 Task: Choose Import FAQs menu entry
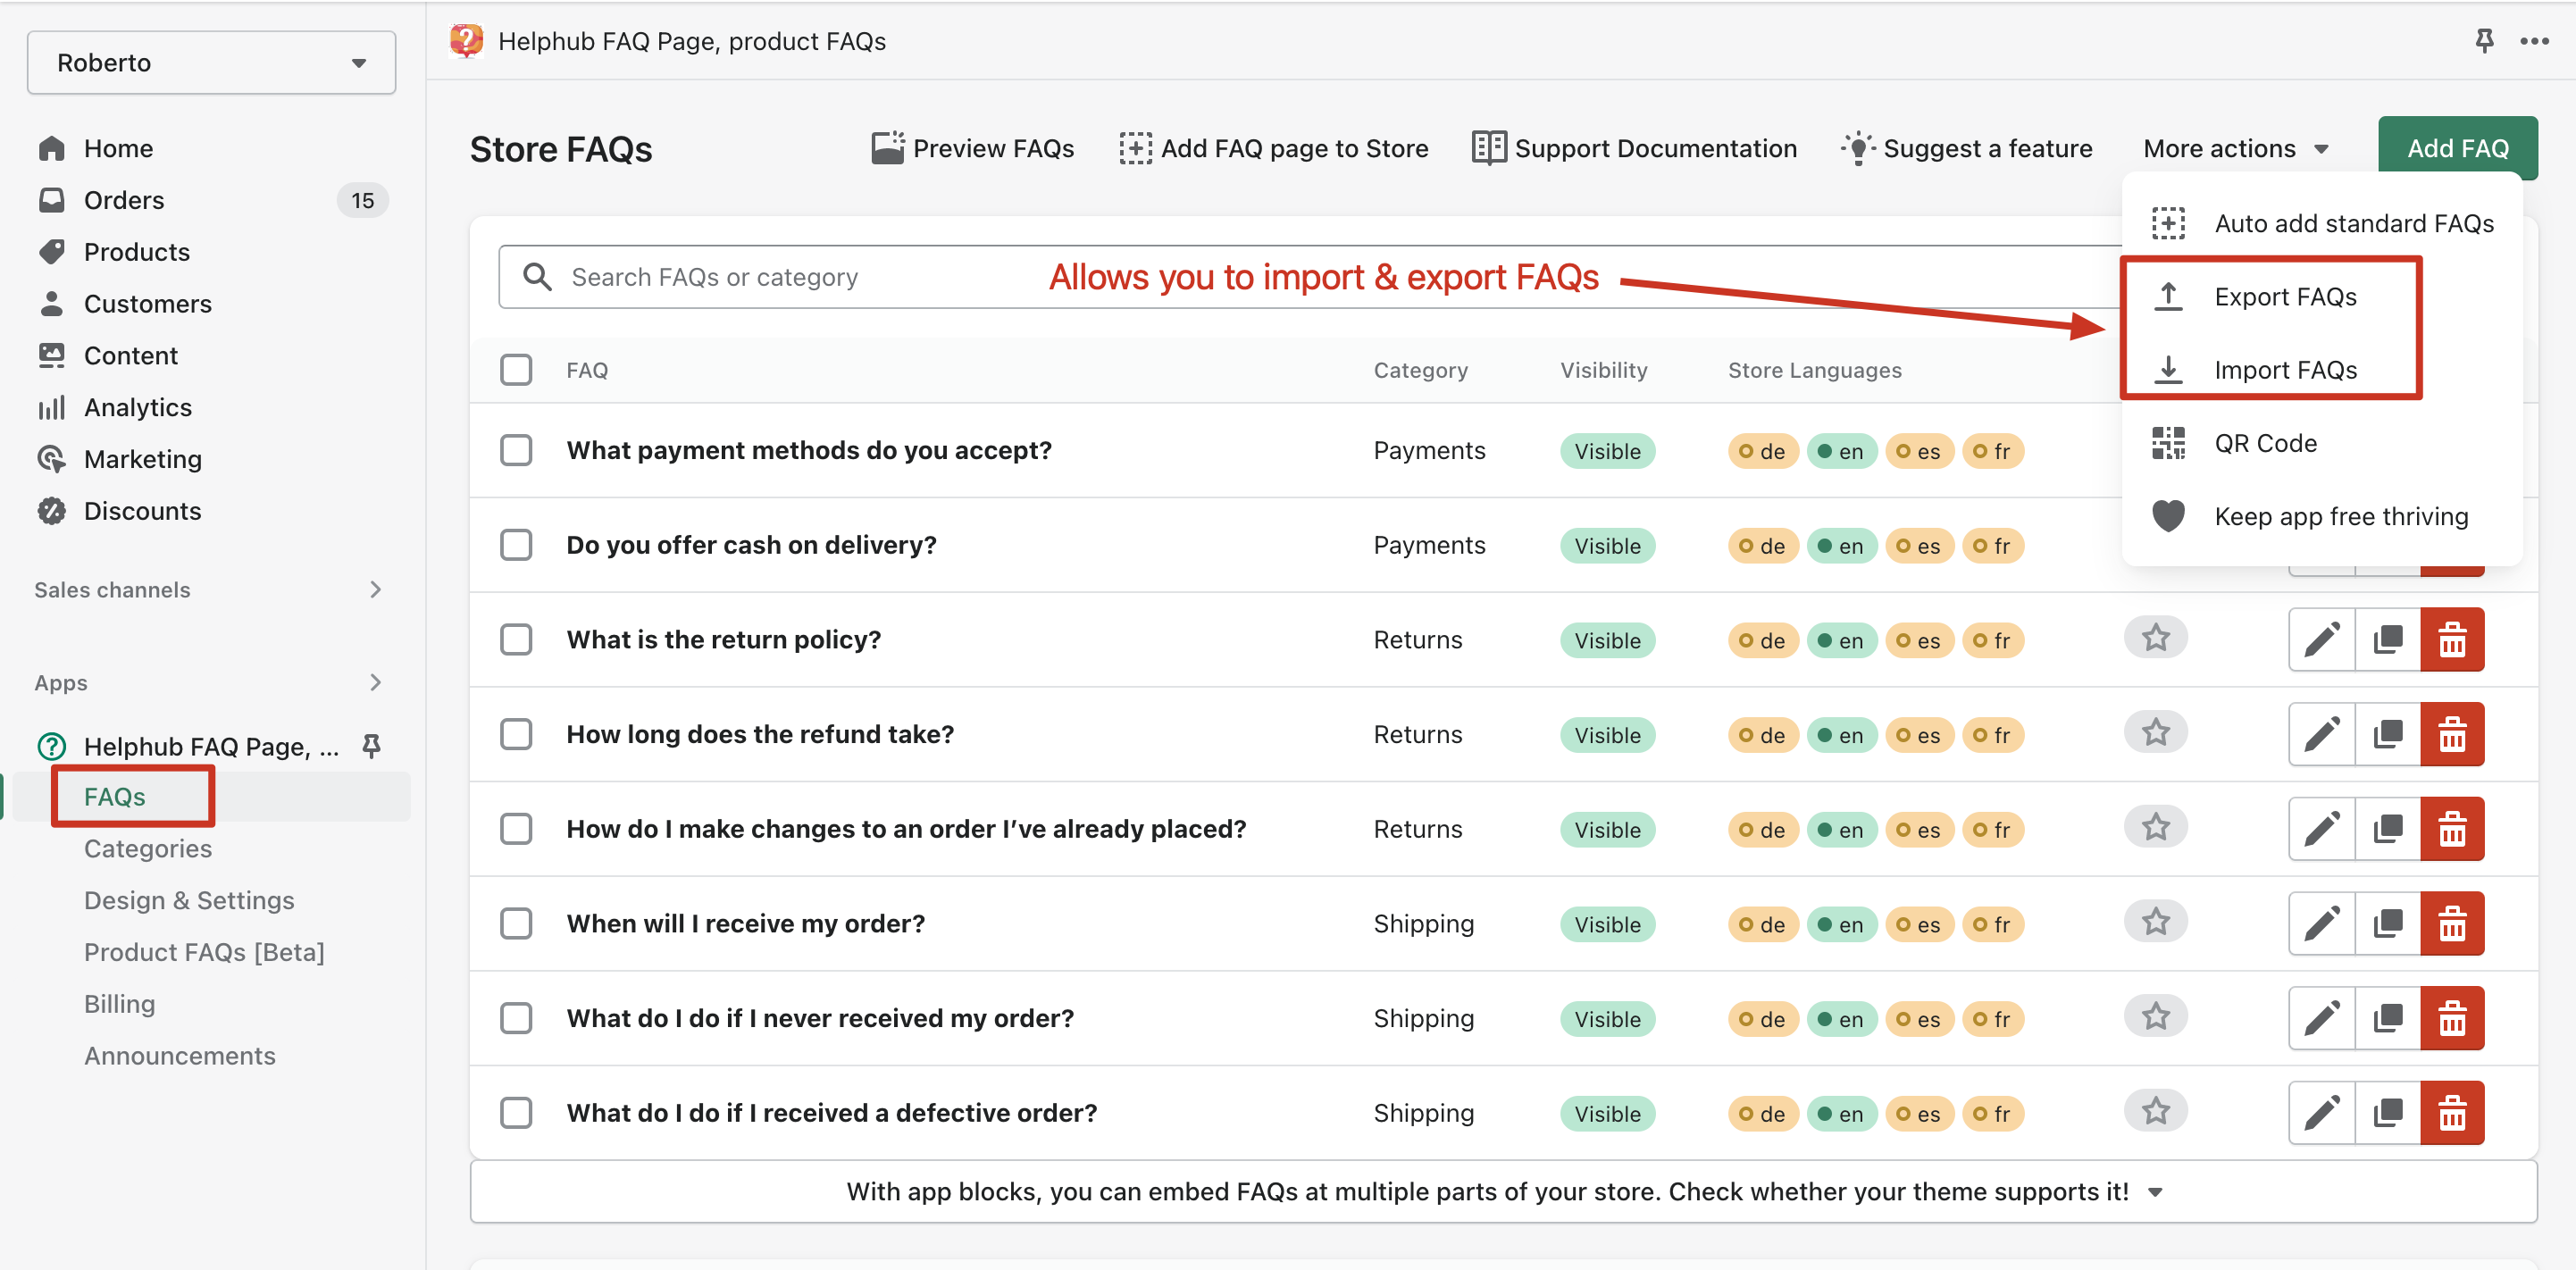tap(2284, 370)
